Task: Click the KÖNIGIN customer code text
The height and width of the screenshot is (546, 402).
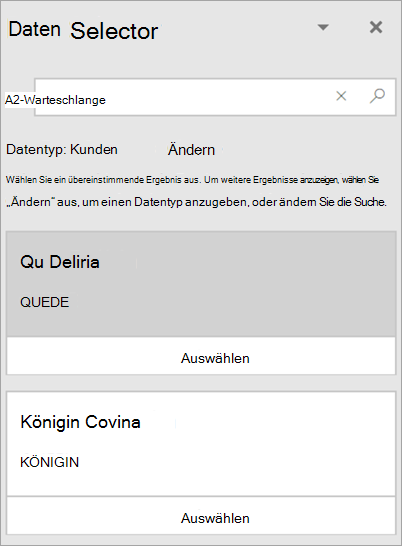Action: point(49,462)
